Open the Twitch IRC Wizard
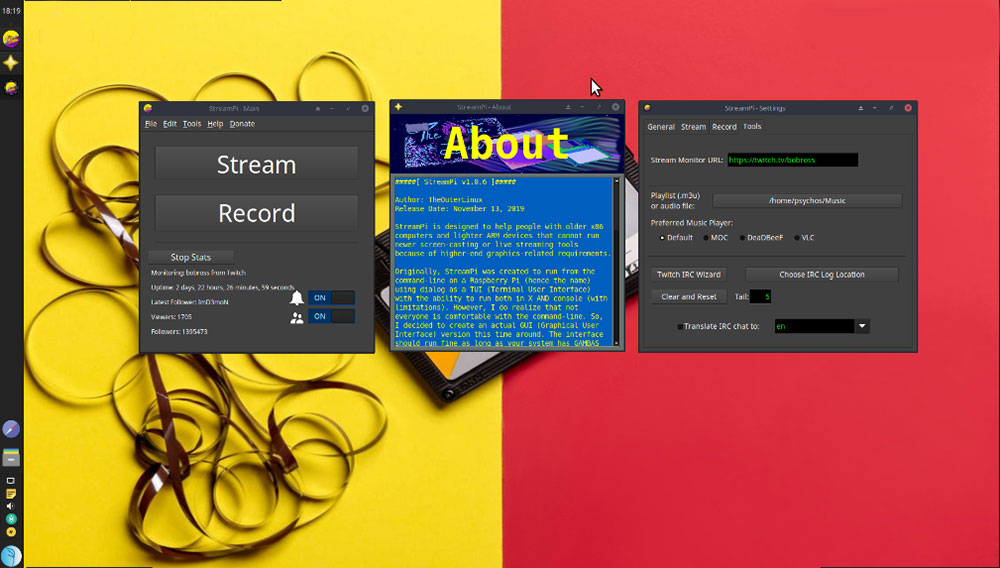 pos(688,274)
